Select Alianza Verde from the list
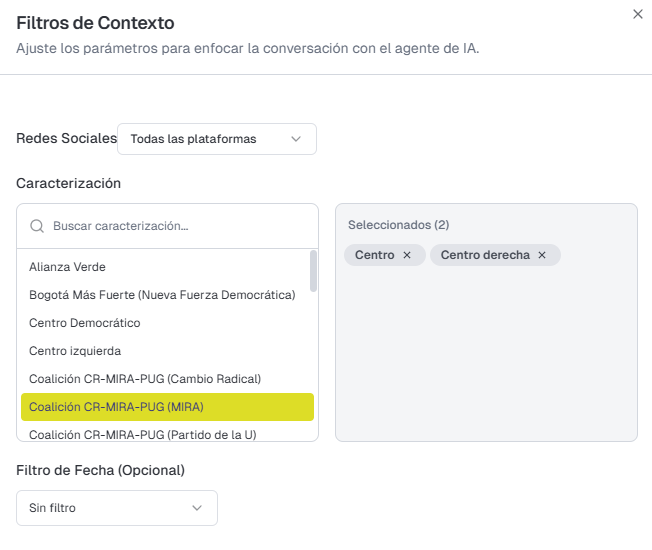 [x=68, y=267]
